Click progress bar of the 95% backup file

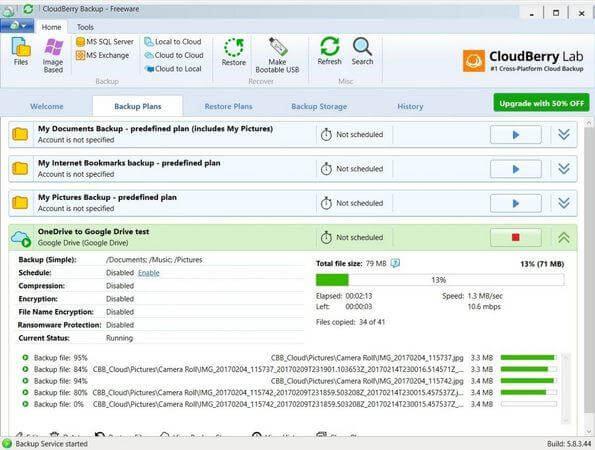pyautogui.click(x=529, y=357)
